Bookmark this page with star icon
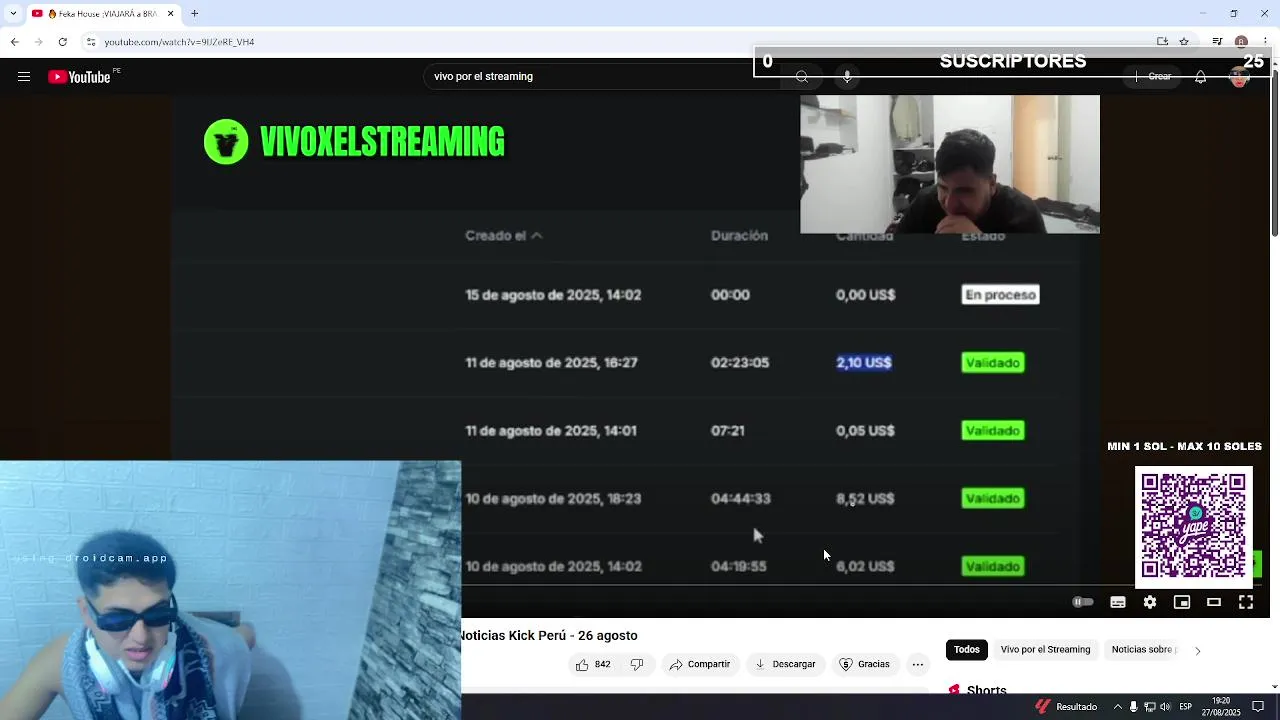 click(x=1184, y=42)
